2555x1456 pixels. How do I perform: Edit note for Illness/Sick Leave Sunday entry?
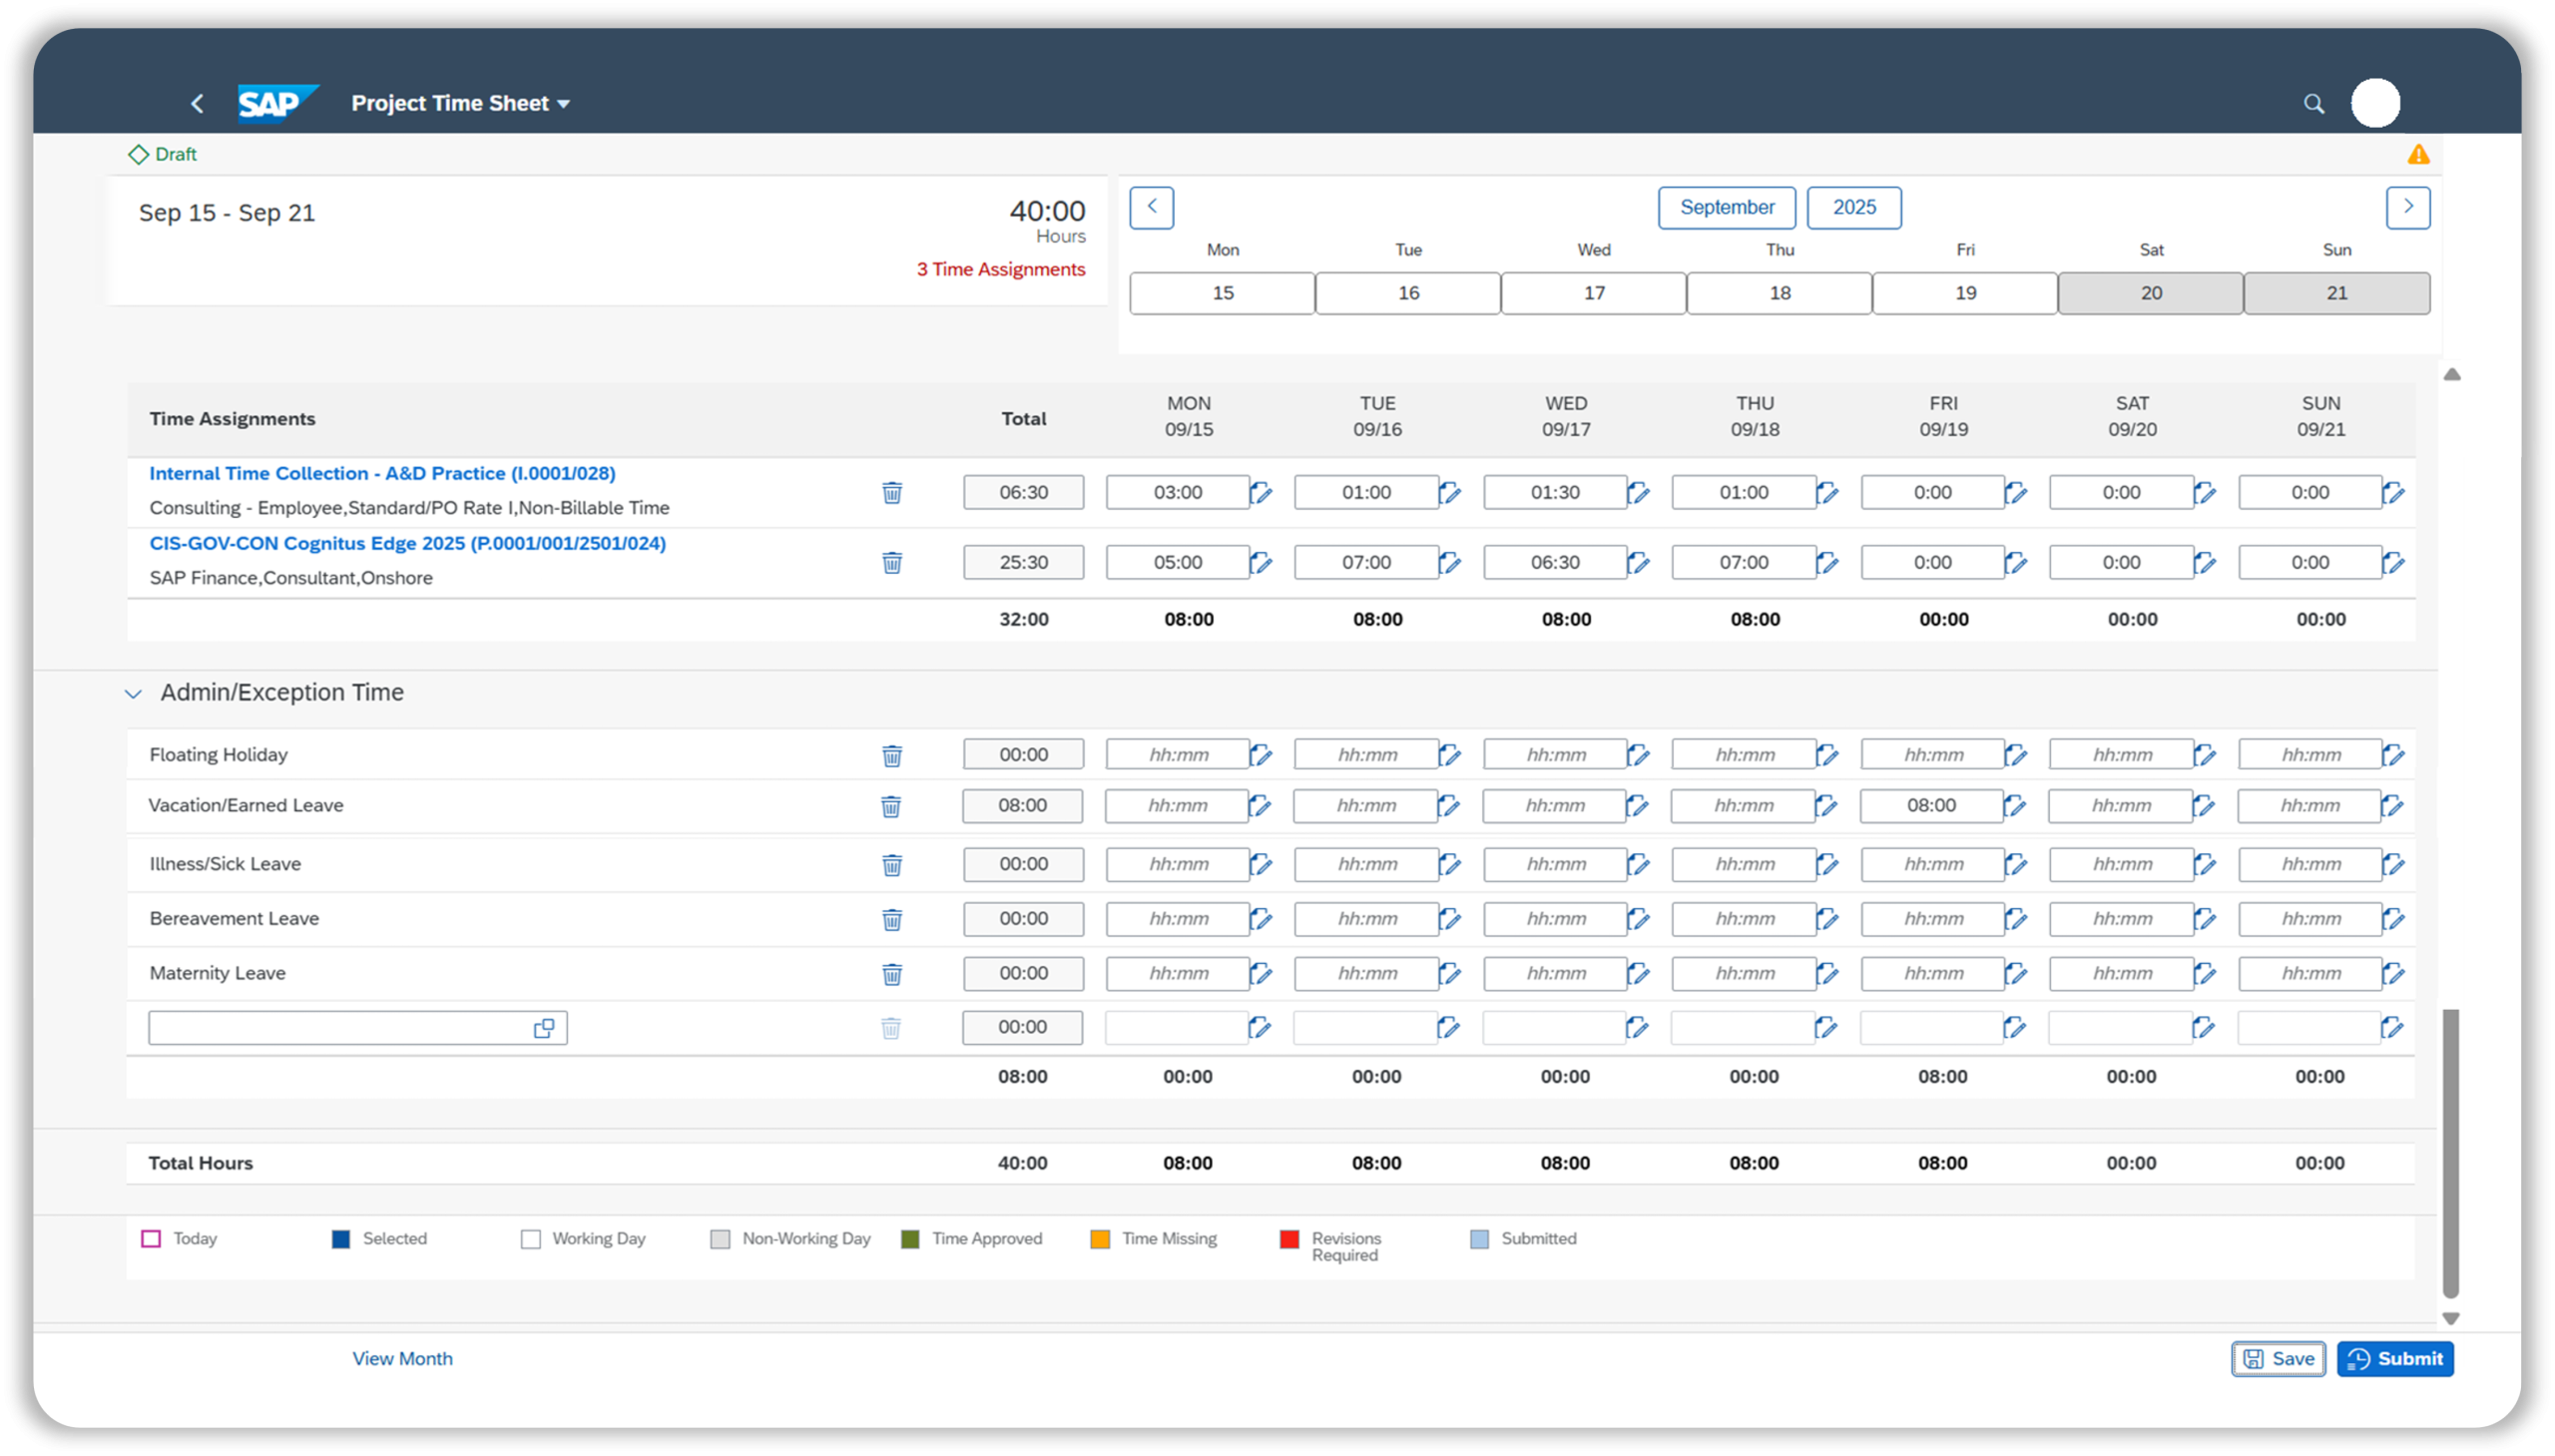pyautogui.click(x=2393, y=864)
